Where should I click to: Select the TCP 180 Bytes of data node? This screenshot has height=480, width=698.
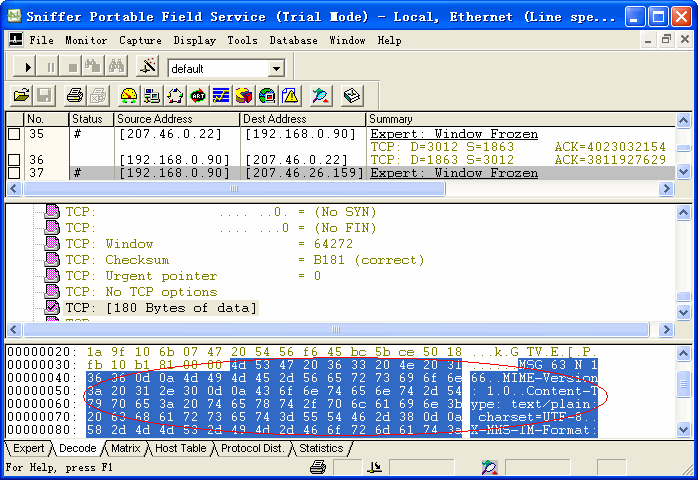160,307
